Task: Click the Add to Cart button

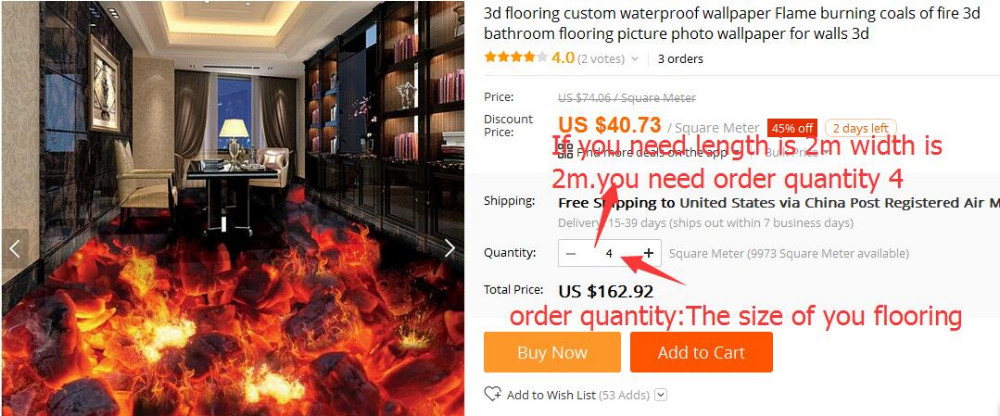Action: [701, 352]
